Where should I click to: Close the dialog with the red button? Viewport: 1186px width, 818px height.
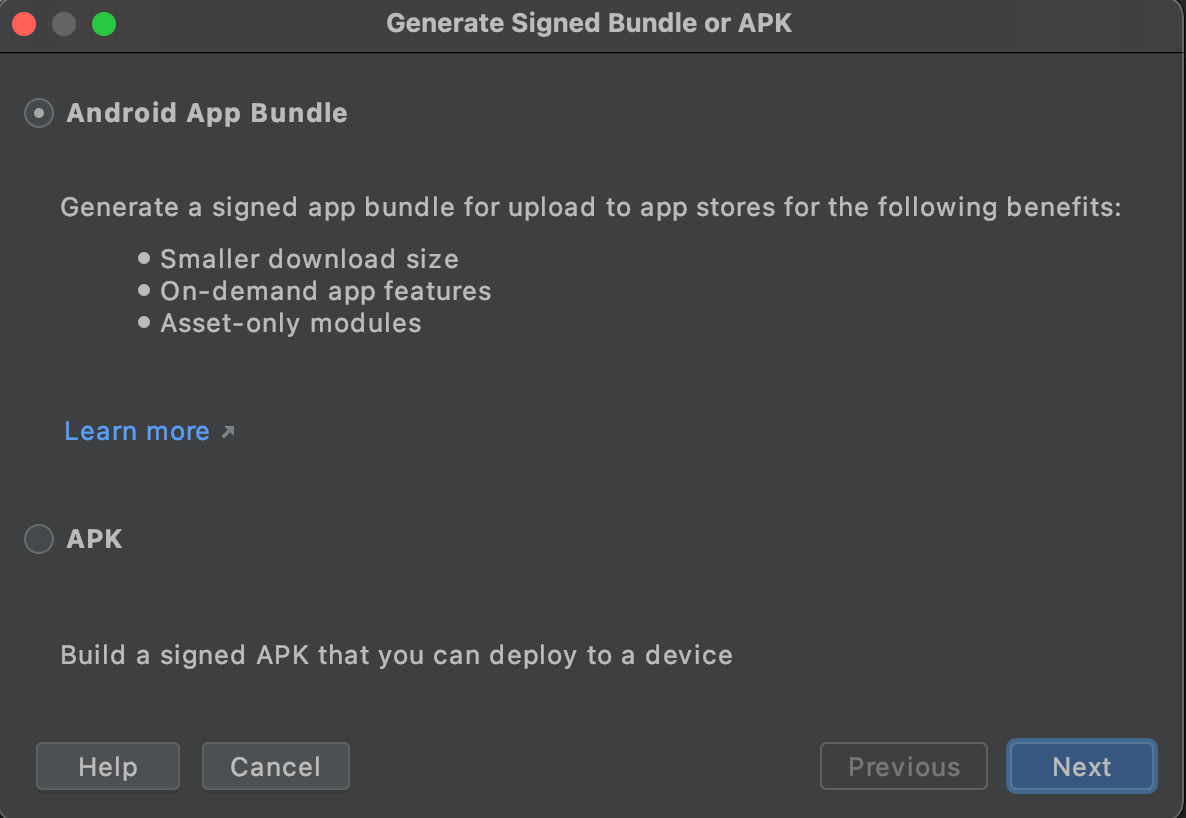(24, 23)
